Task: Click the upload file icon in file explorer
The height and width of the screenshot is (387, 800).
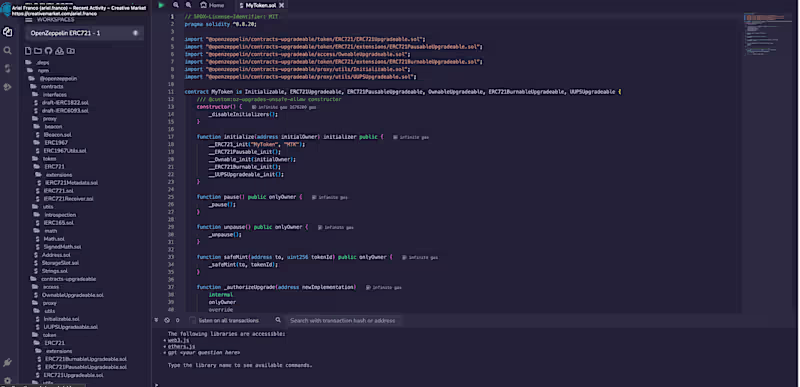Action: tap(60, 51)
